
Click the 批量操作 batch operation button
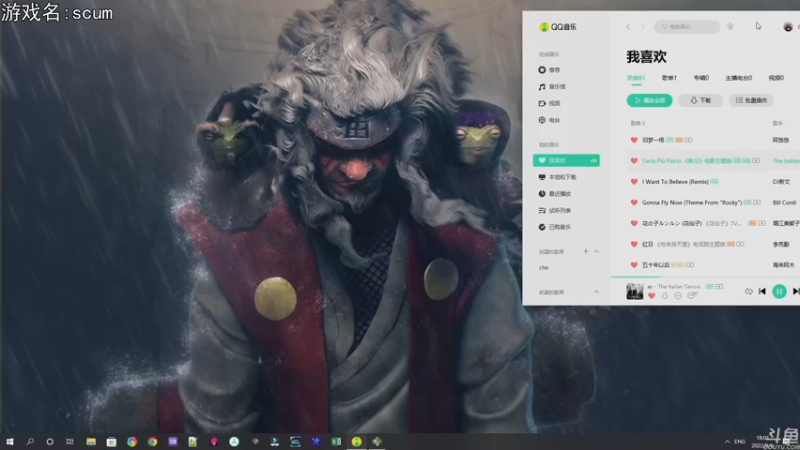751,101
